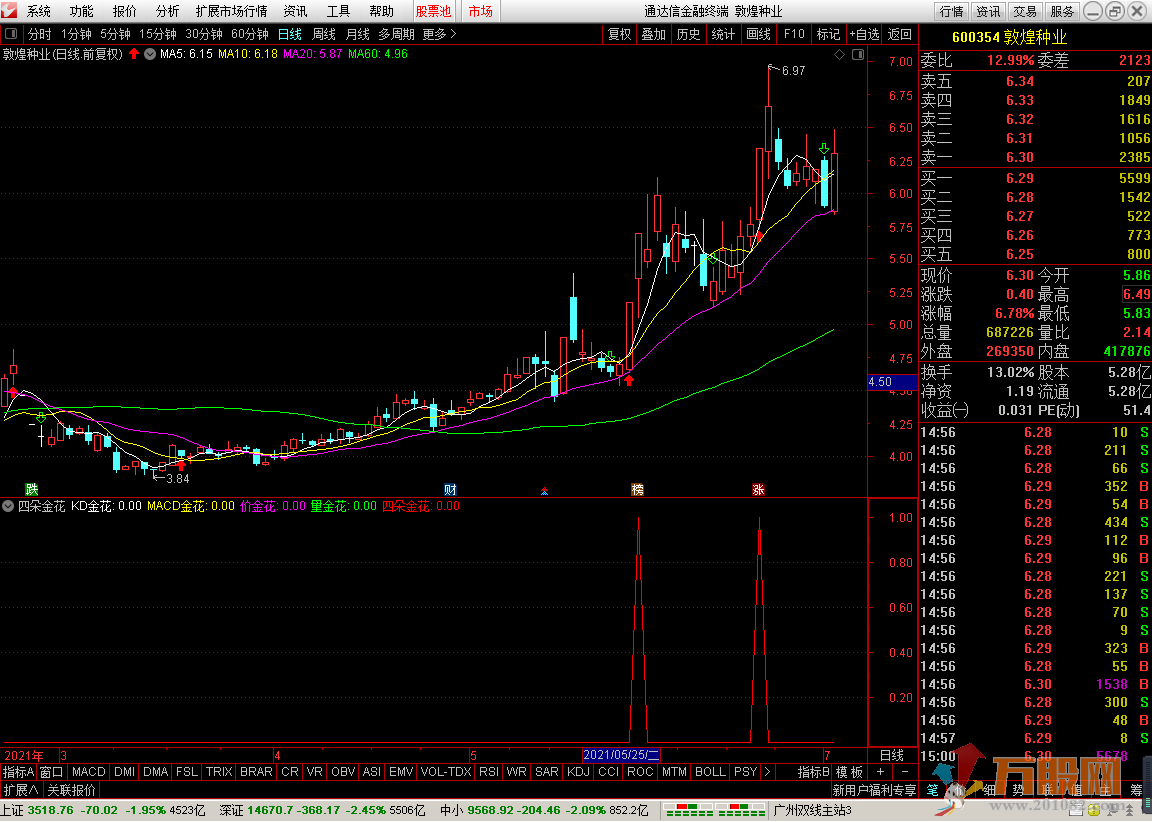
Task: Click the 指标B selector
Action: click(813, 771)
